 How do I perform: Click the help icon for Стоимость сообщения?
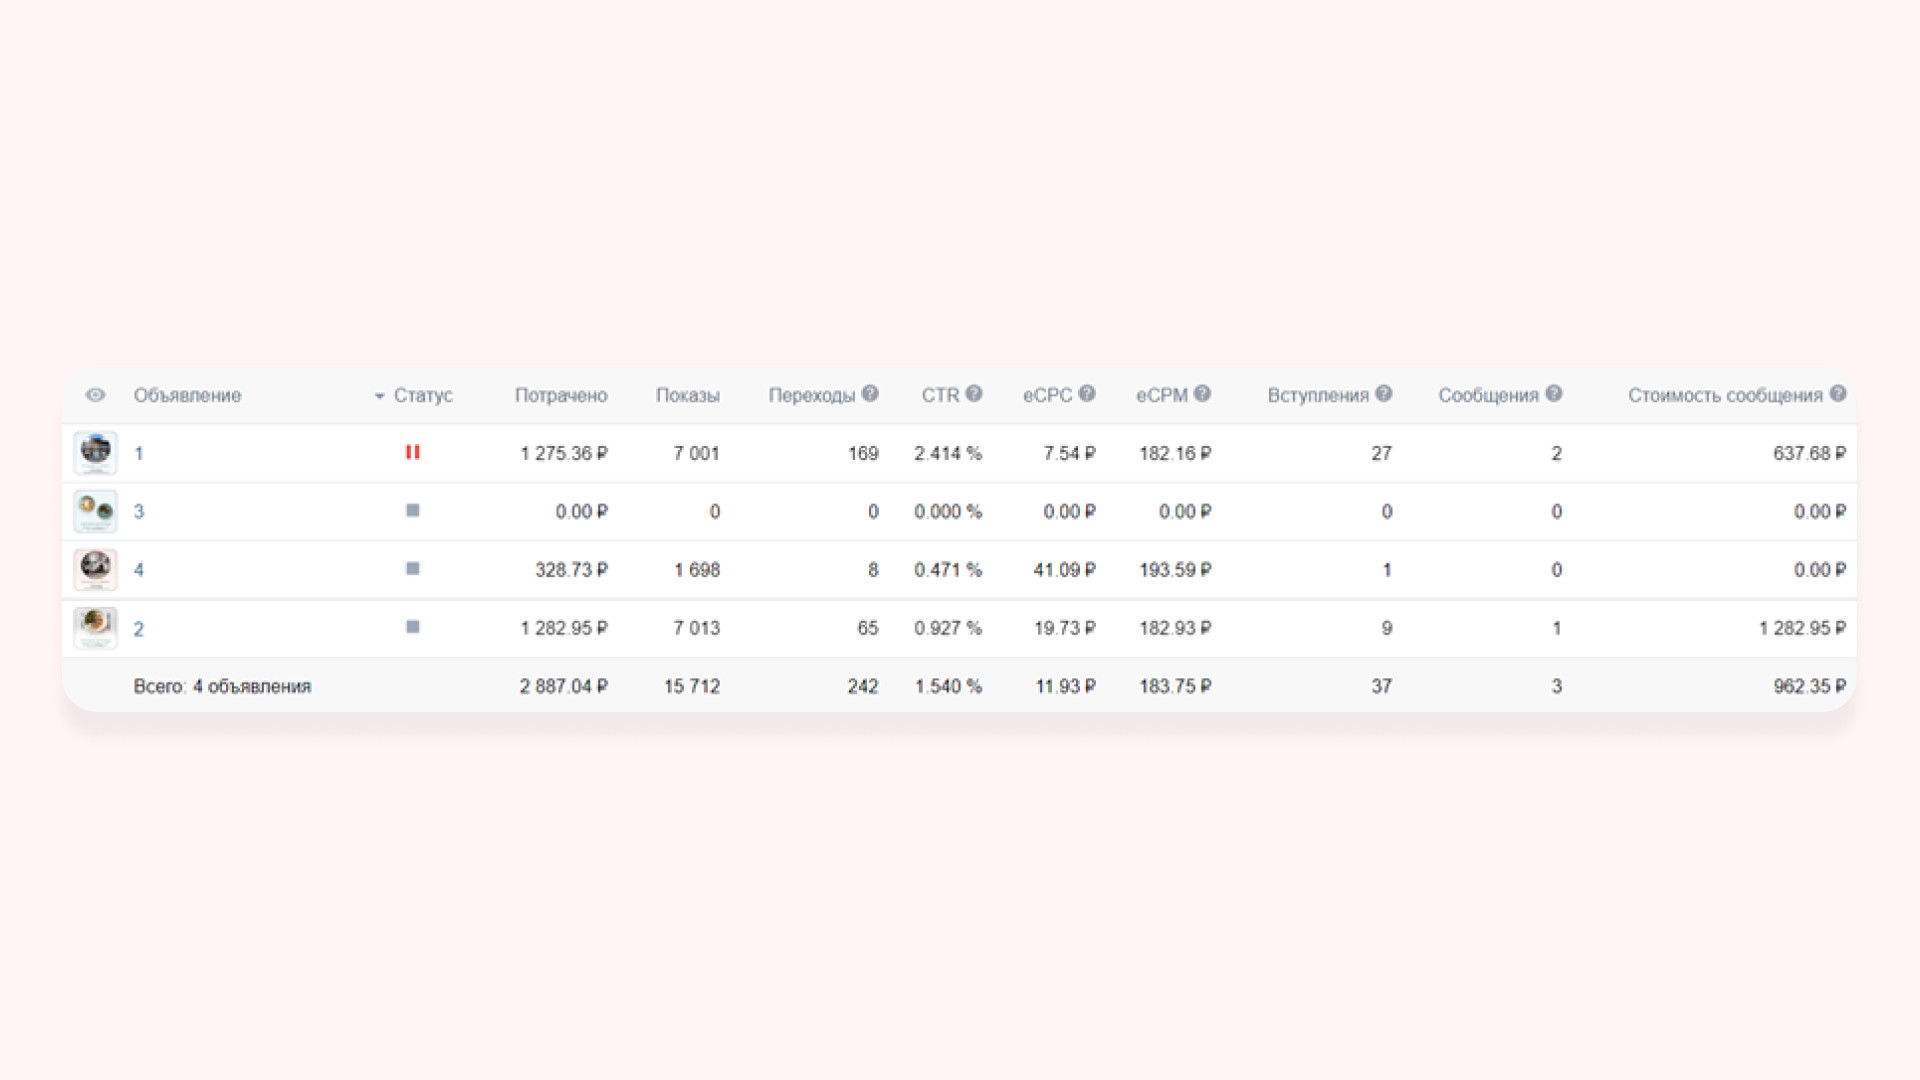point(1838,394)
